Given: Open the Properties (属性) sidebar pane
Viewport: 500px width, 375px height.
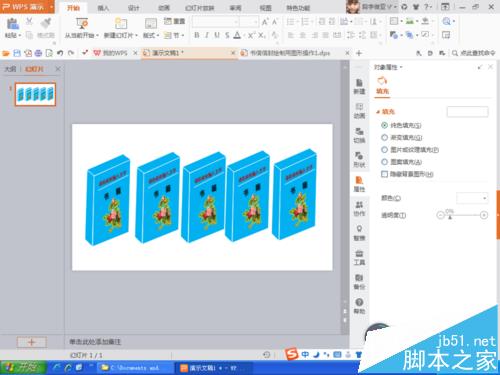Looking at the screenshot, I should click(359, 184).
